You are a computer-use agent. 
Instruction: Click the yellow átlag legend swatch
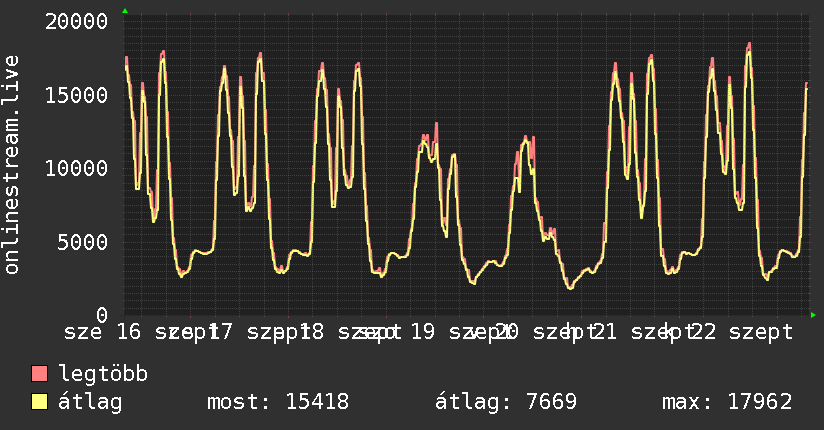pyautogui.click(x=39, y=401)
